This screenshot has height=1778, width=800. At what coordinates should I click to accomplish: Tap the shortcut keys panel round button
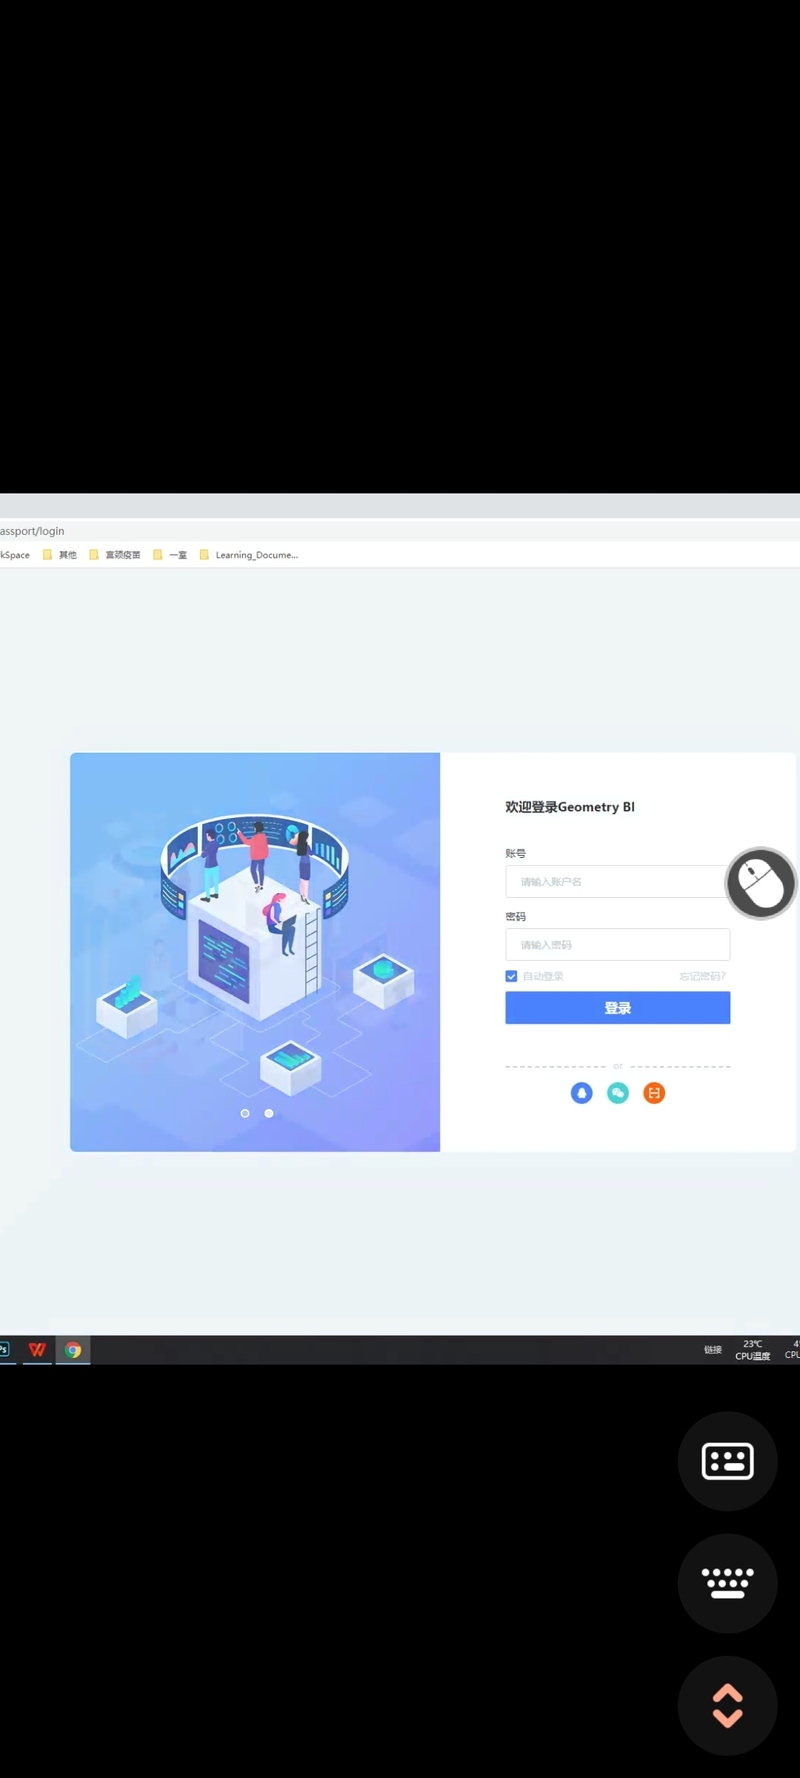(728, 1461)
